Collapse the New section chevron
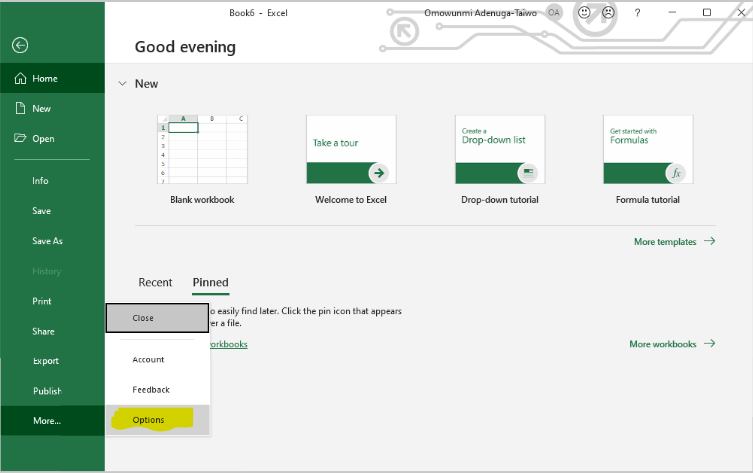Image resolution: width=753 pixels, height=473 pixels. (122, 84)
